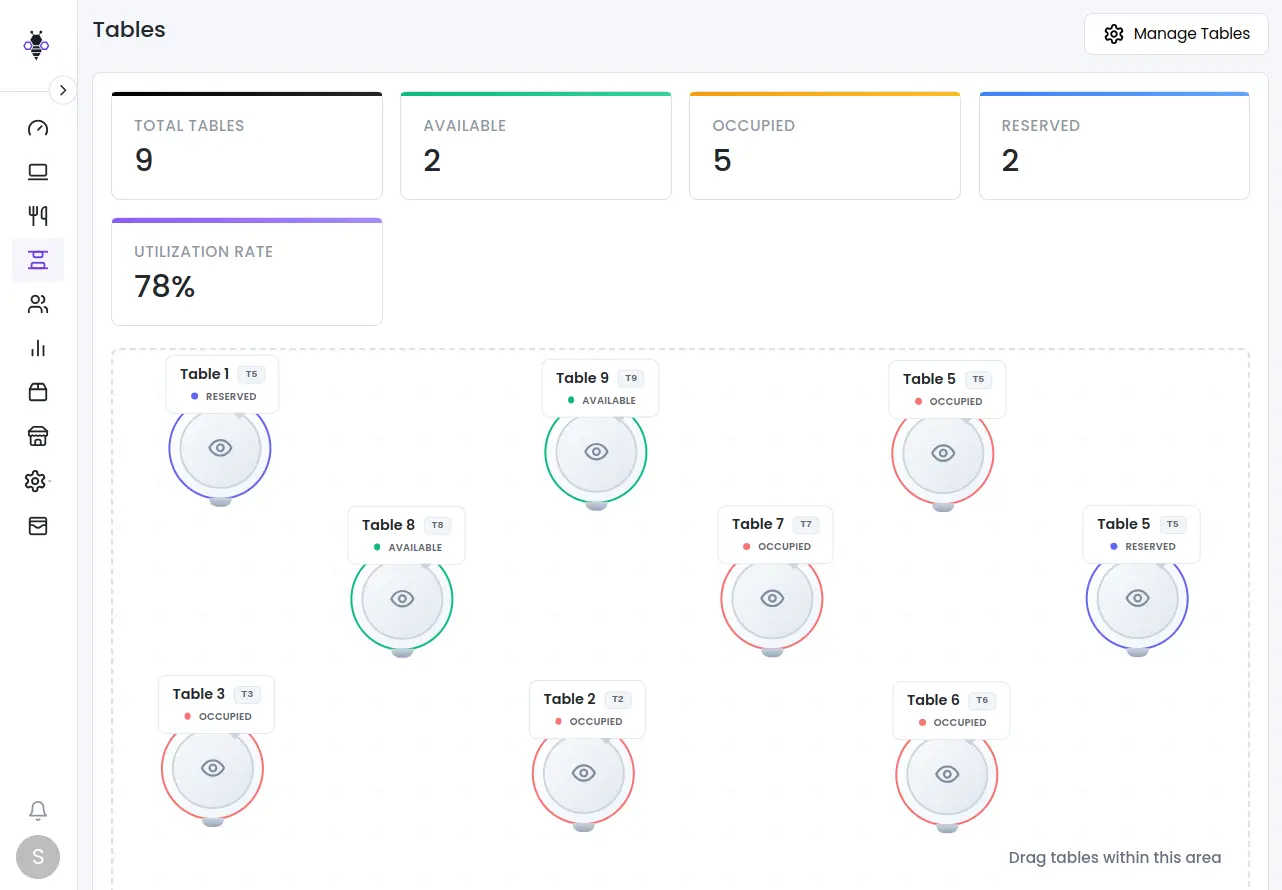
Task: Select the Available summary card
Action: click(x=535, y=147)
